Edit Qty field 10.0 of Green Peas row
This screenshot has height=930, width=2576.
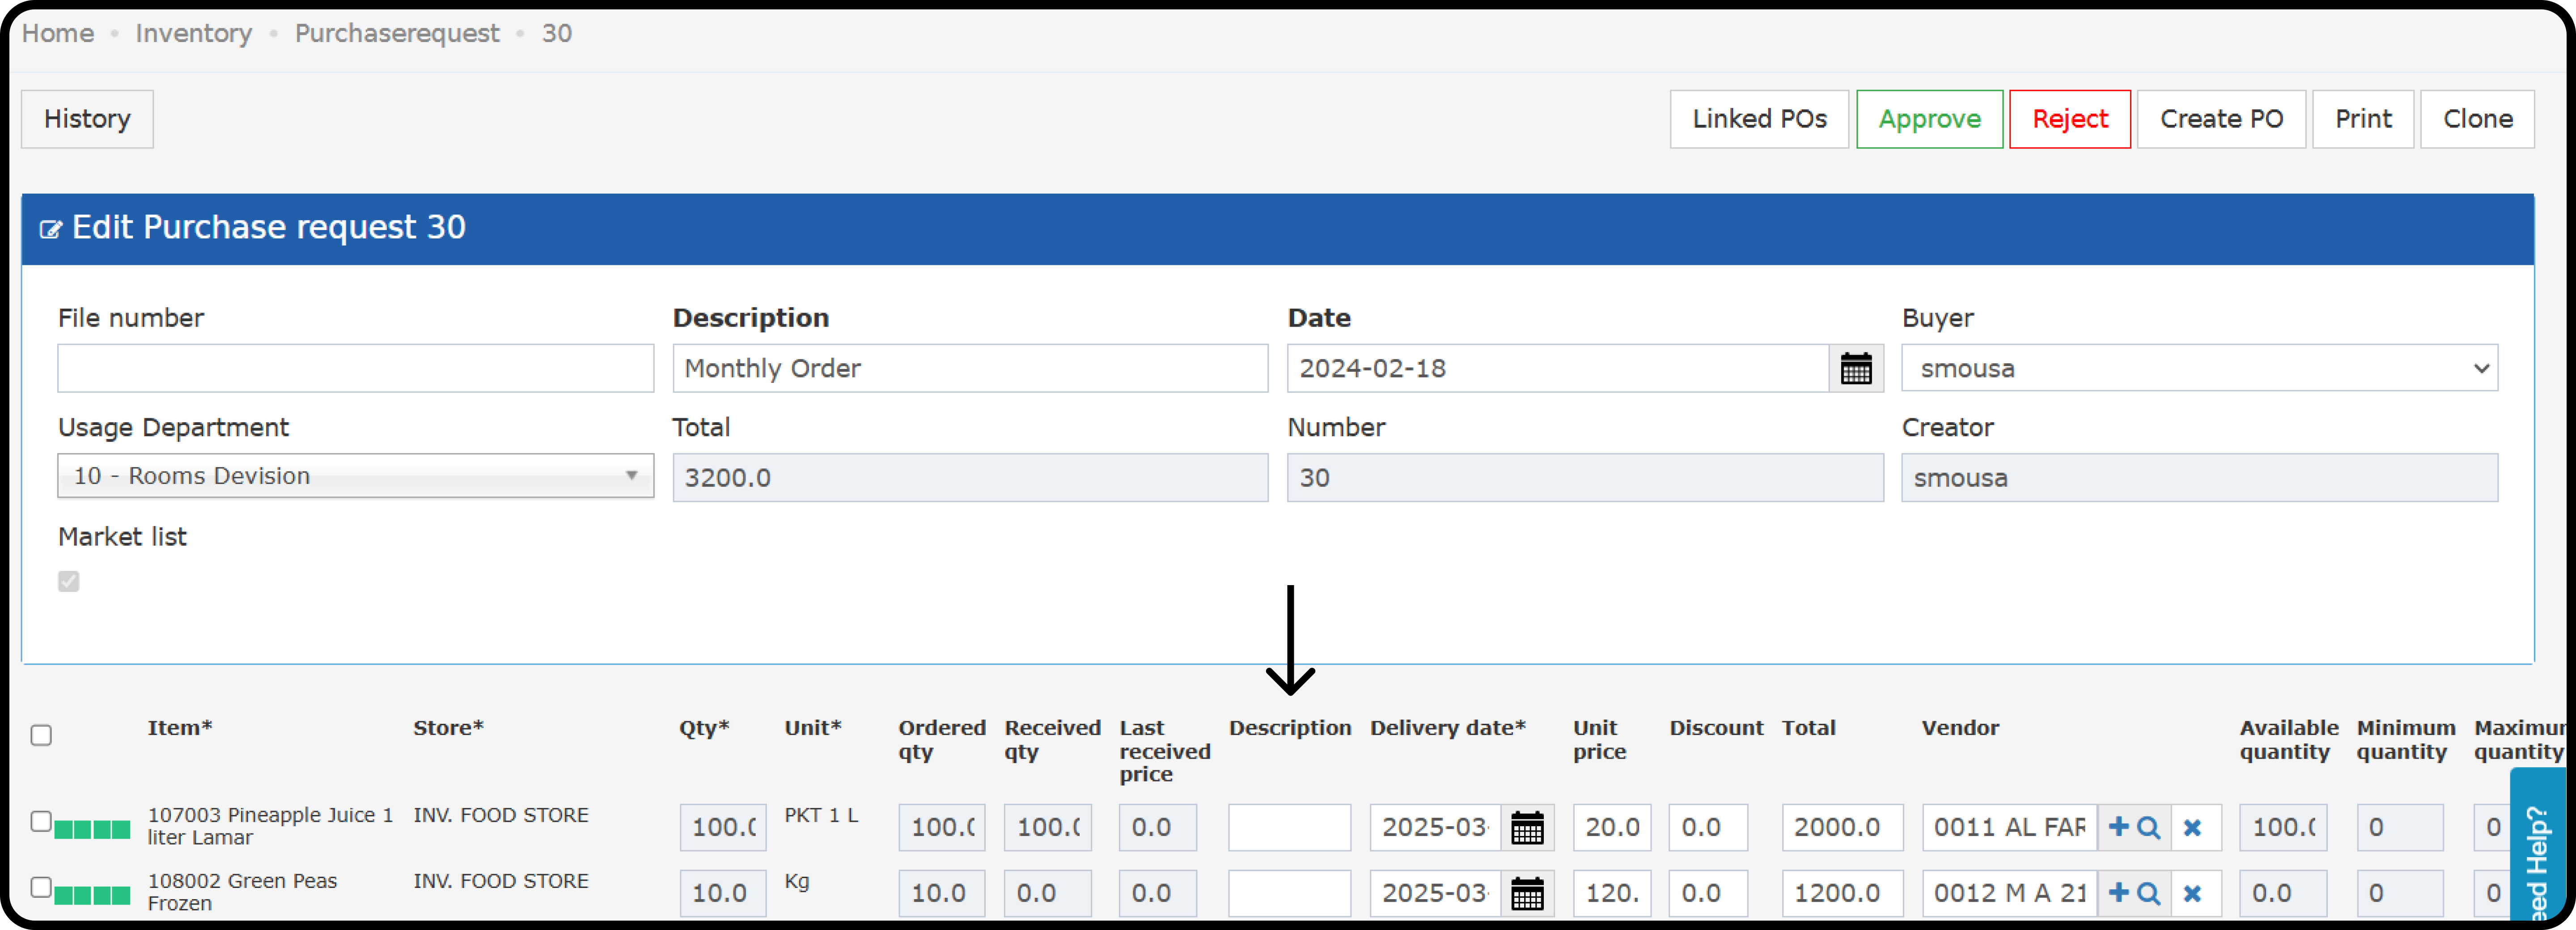[723, 893]
